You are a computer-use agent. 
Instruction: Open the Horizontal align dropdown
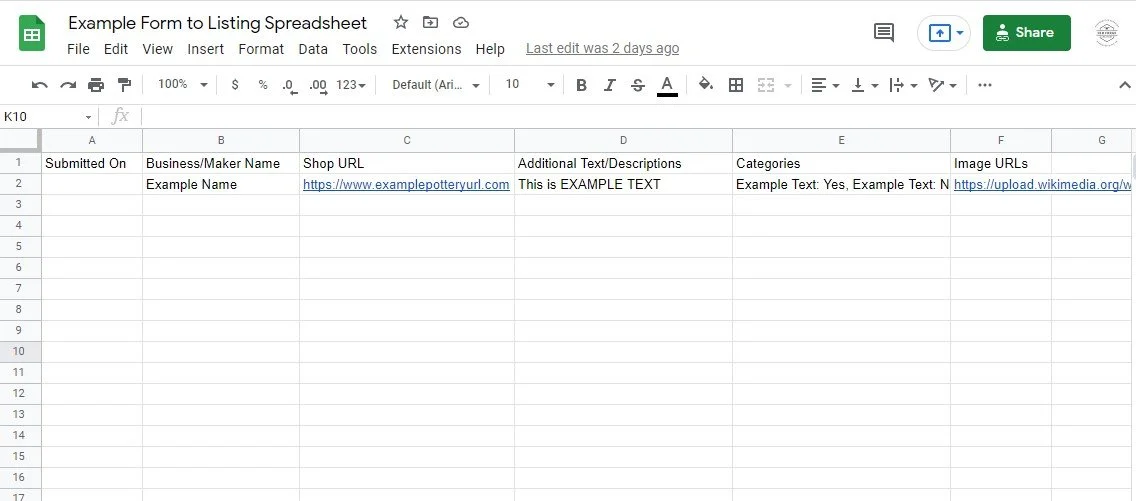tap(824, 85)
